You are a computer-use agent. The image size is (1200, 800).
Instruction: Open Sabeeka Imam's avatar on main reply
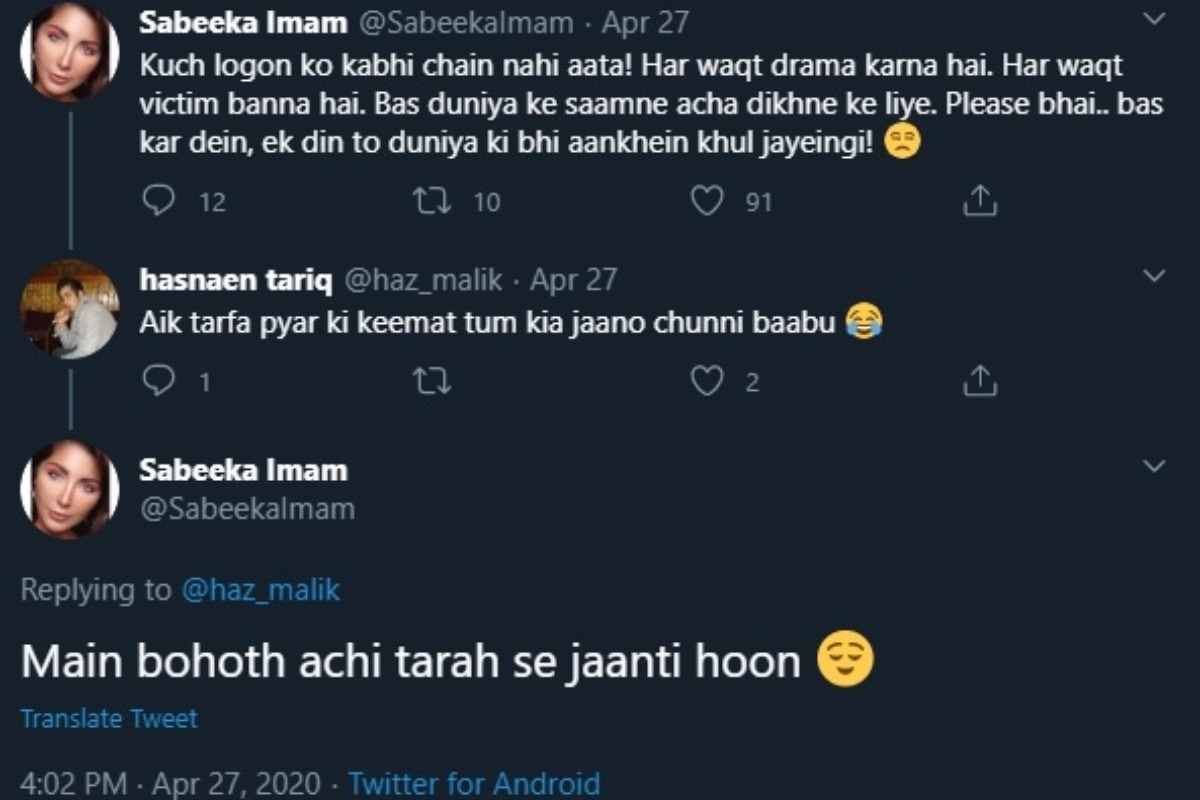click(70, 489)
